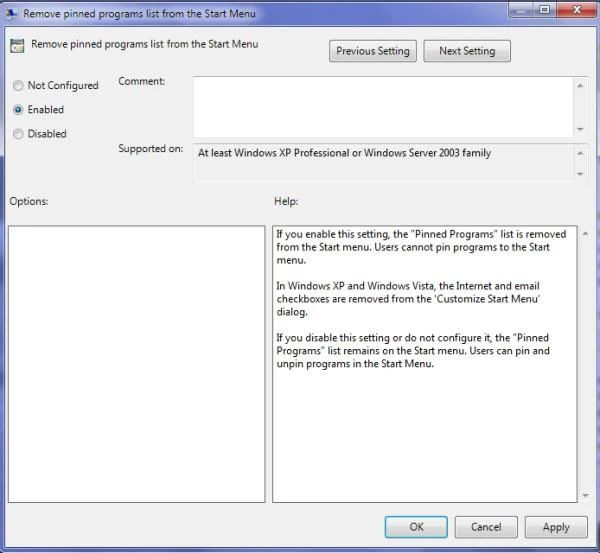Click Supported on scroll down arrow
Viewport: 600px width, 553px height.
pos(580,174)
